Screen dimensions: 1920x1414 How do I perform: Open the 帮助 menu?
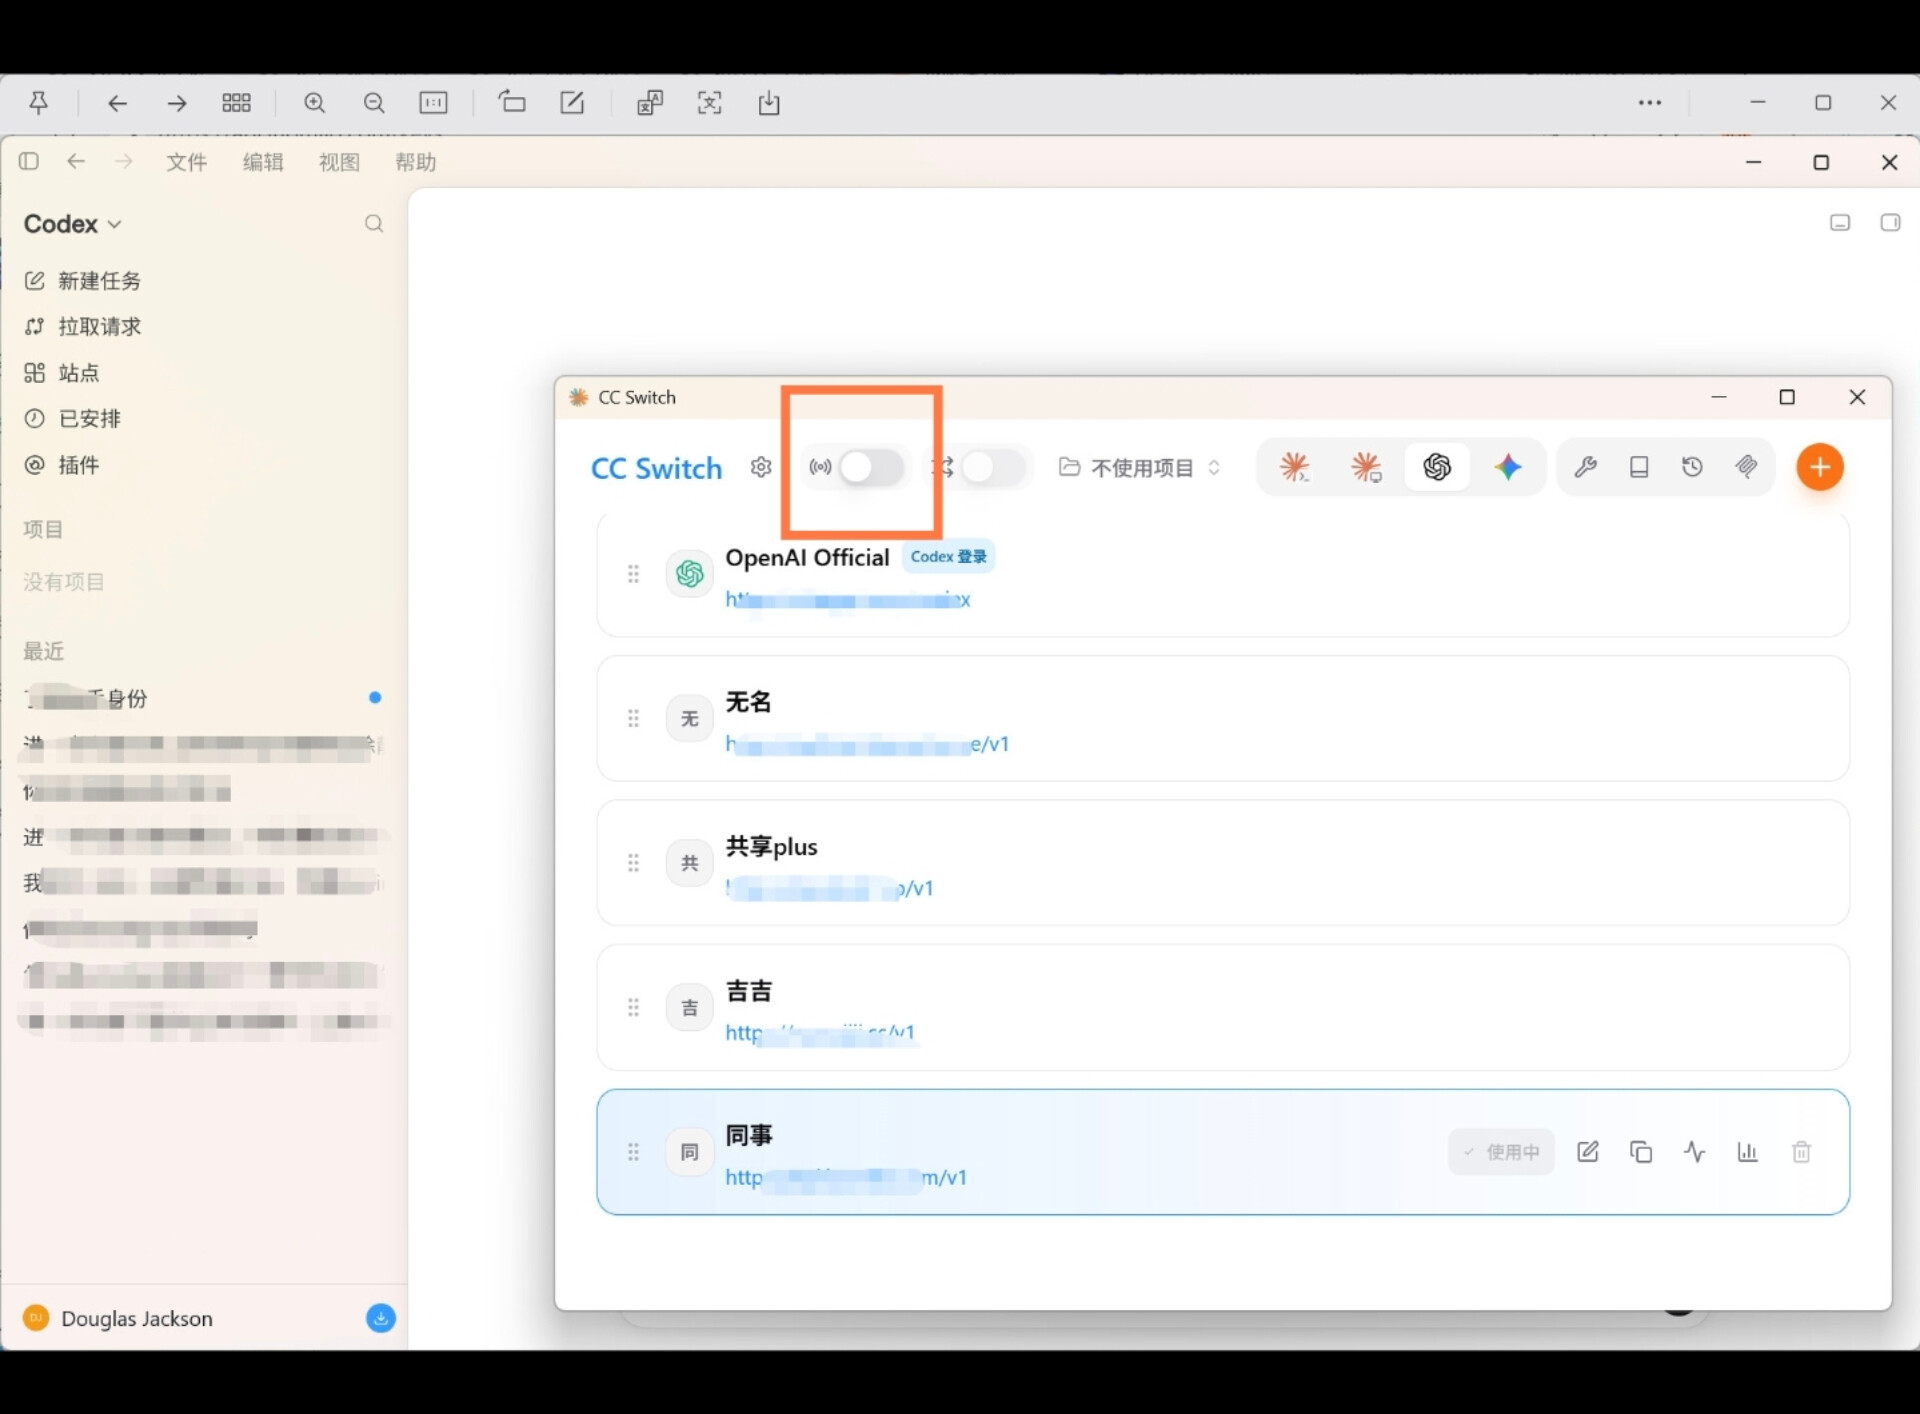pyautogui.click(x=415, y=162)
